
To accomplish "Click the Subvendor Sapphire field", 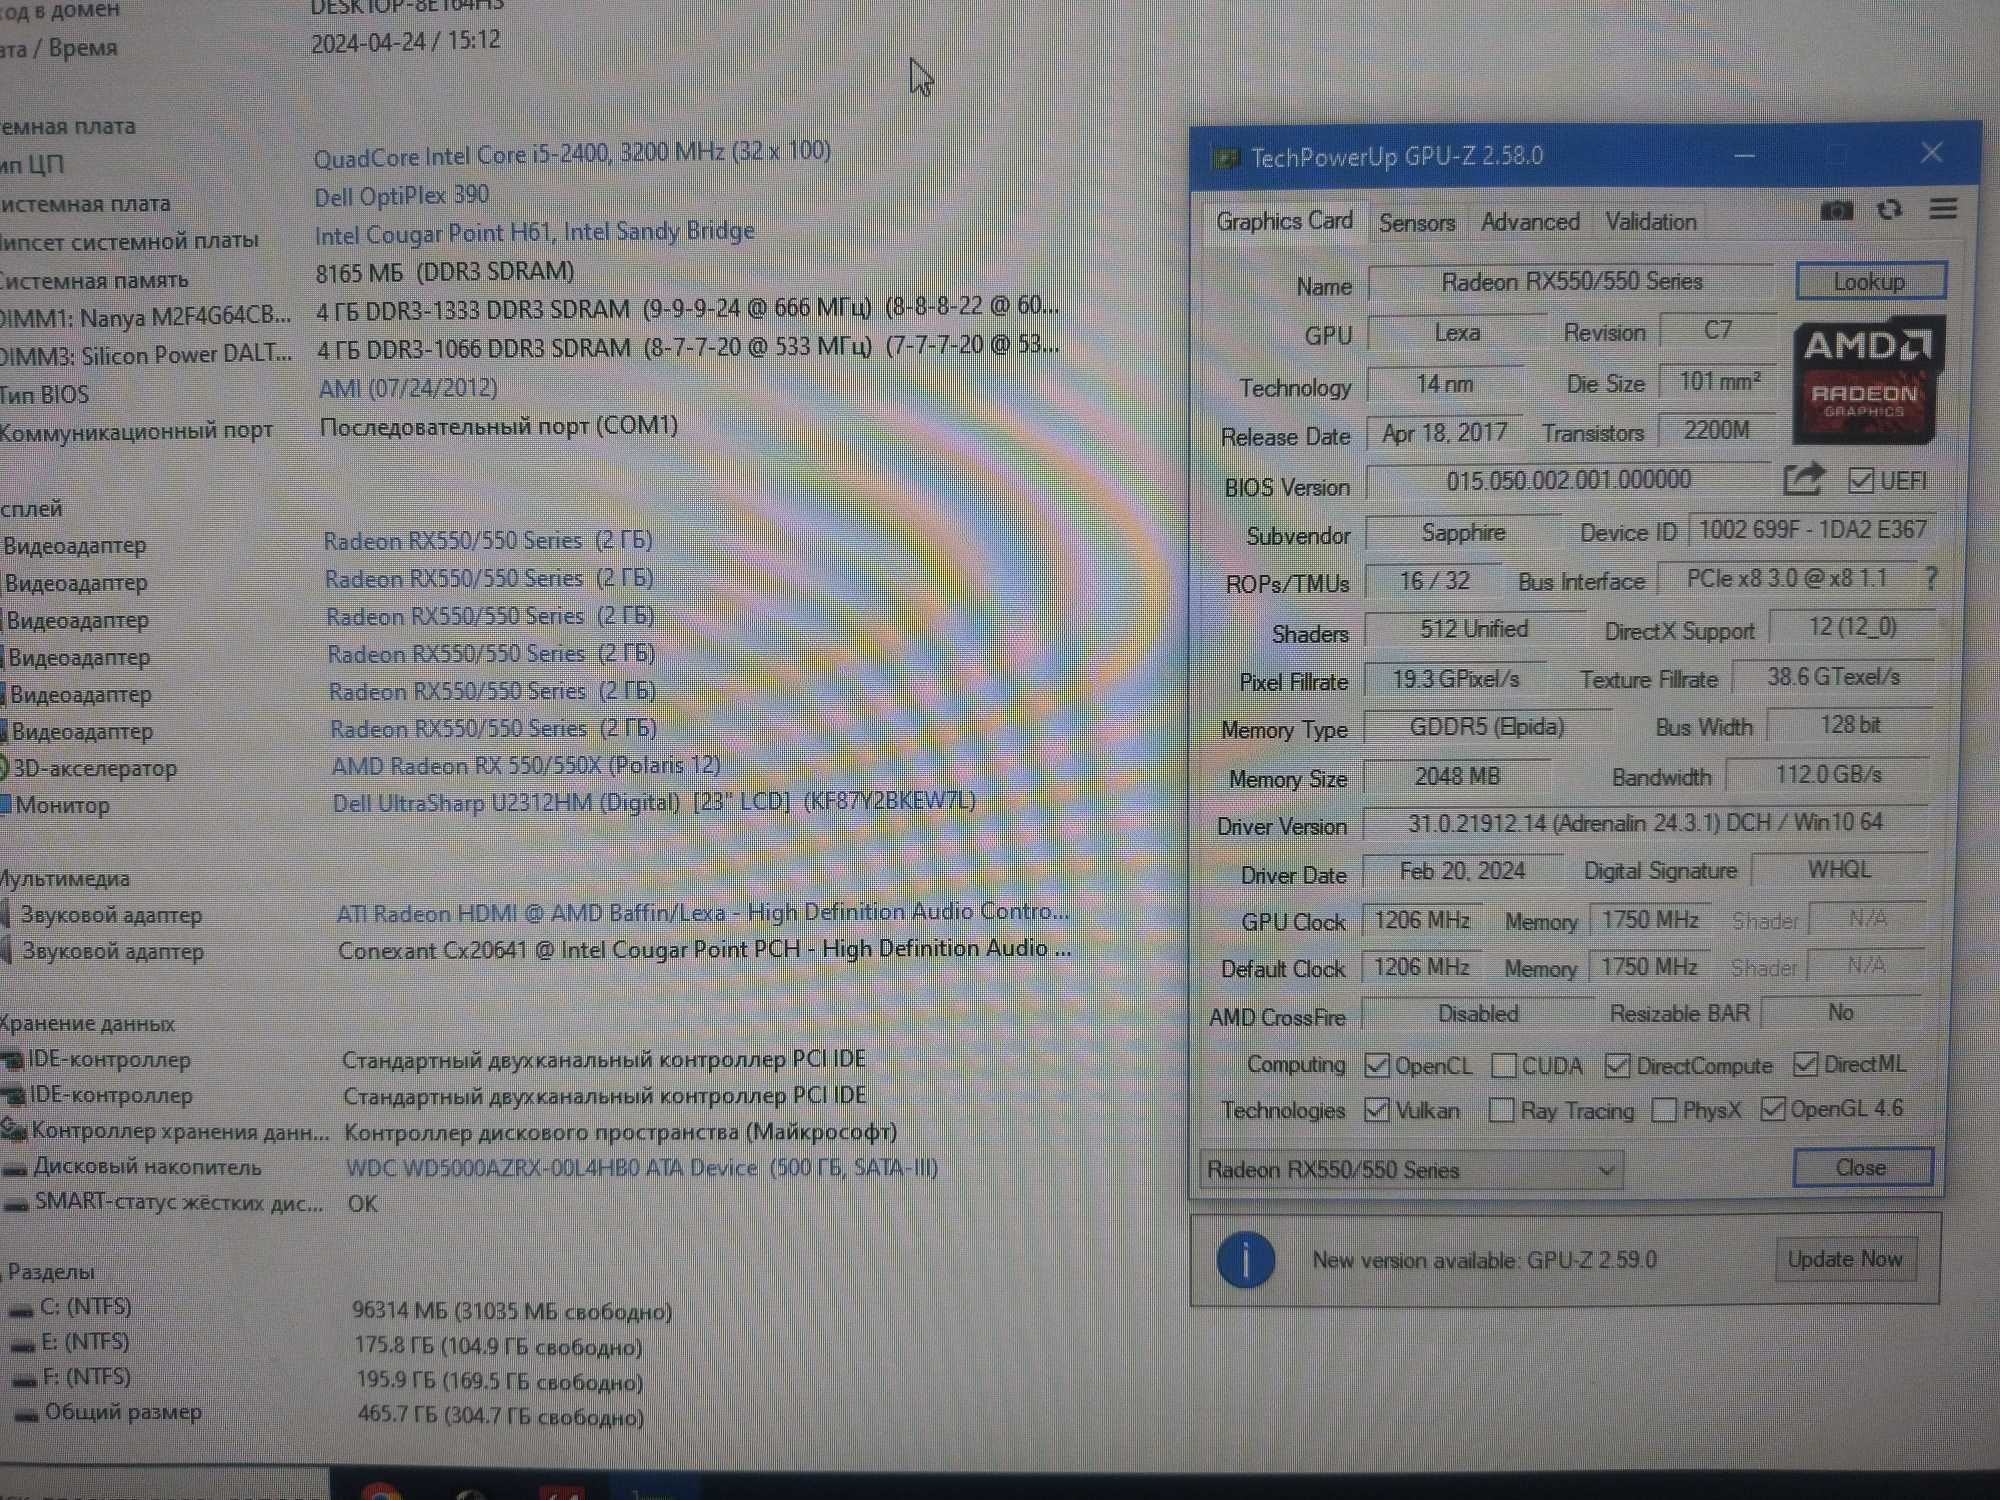I will coord(1463,532).
